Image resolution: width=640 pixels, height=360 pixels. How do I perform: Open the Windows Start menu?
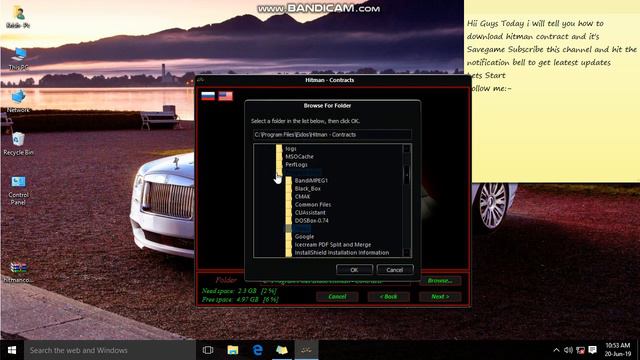[x=12, y=350]
